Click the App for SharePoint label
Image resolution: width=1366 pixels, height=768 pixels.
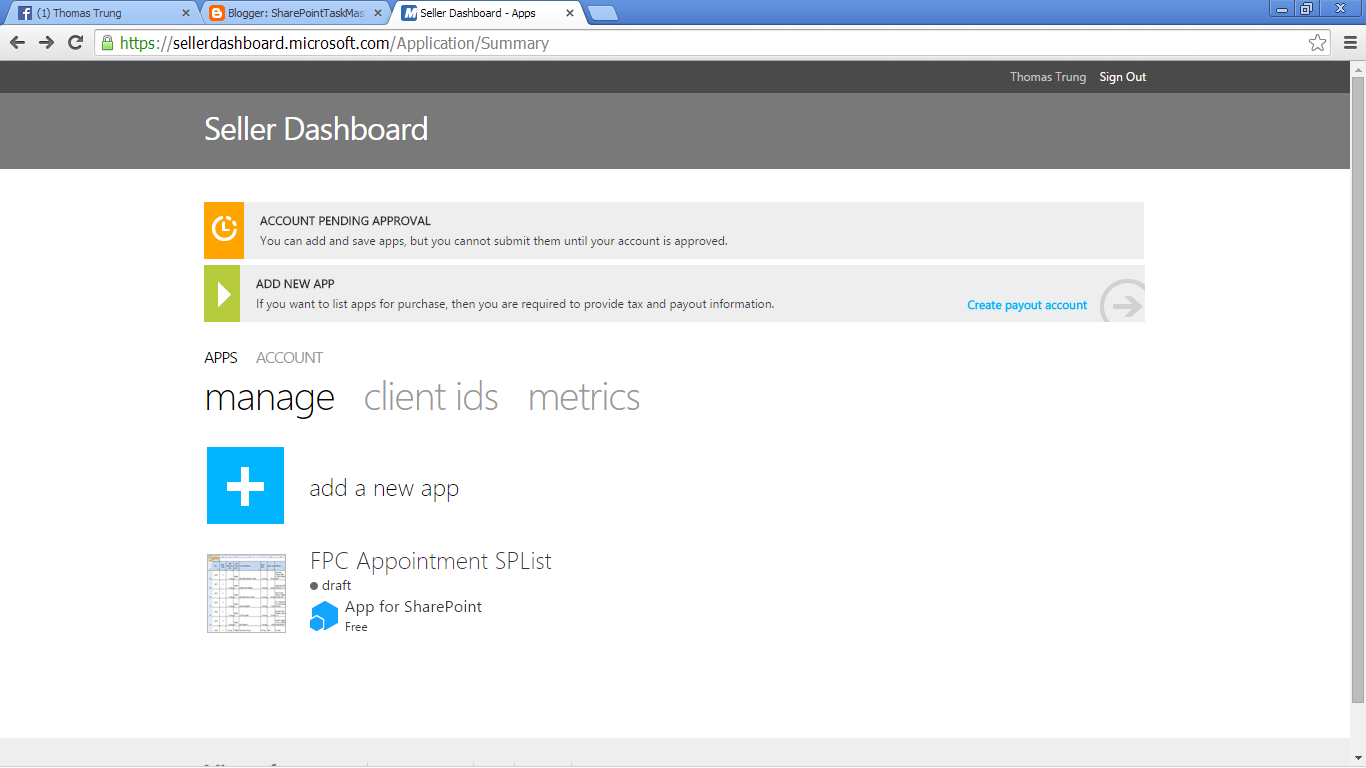(x=413, y=606)
